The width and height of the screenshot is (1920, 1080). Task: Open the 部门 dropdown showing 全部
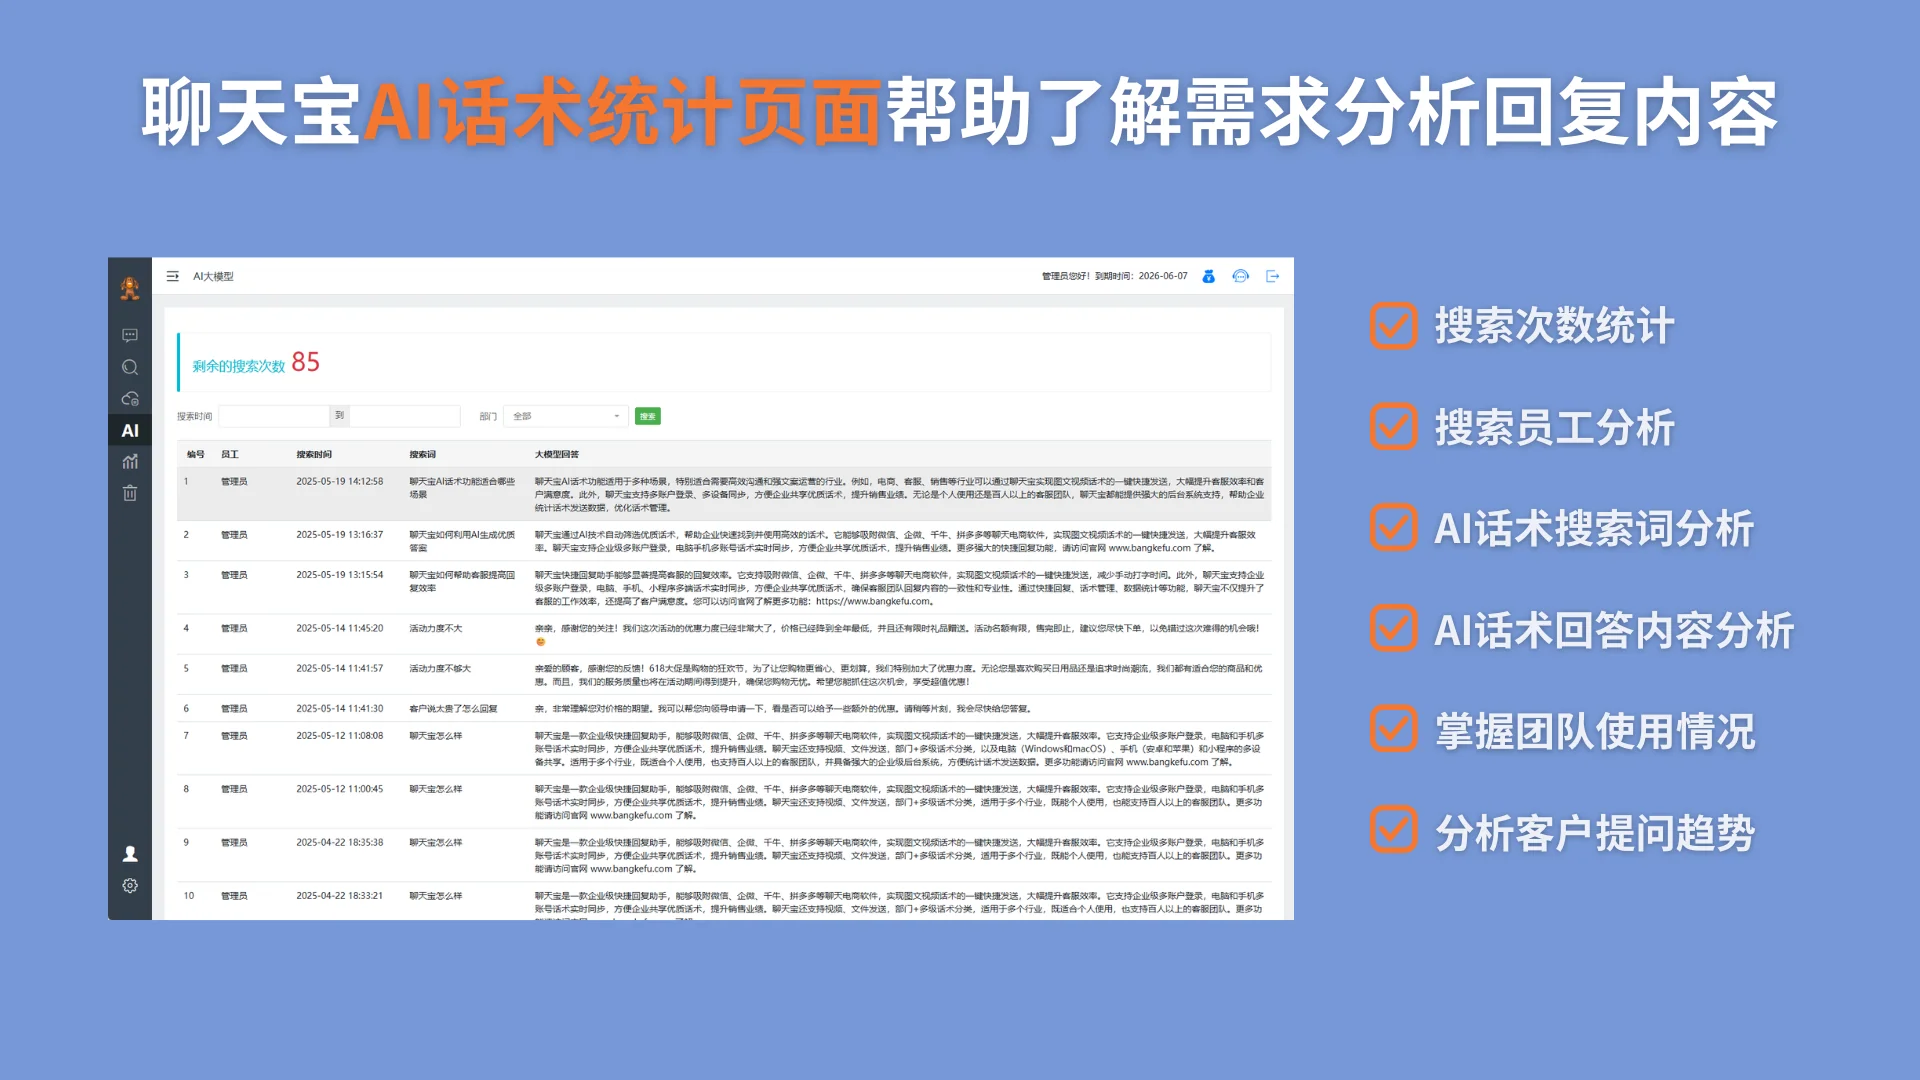point(566,416)
